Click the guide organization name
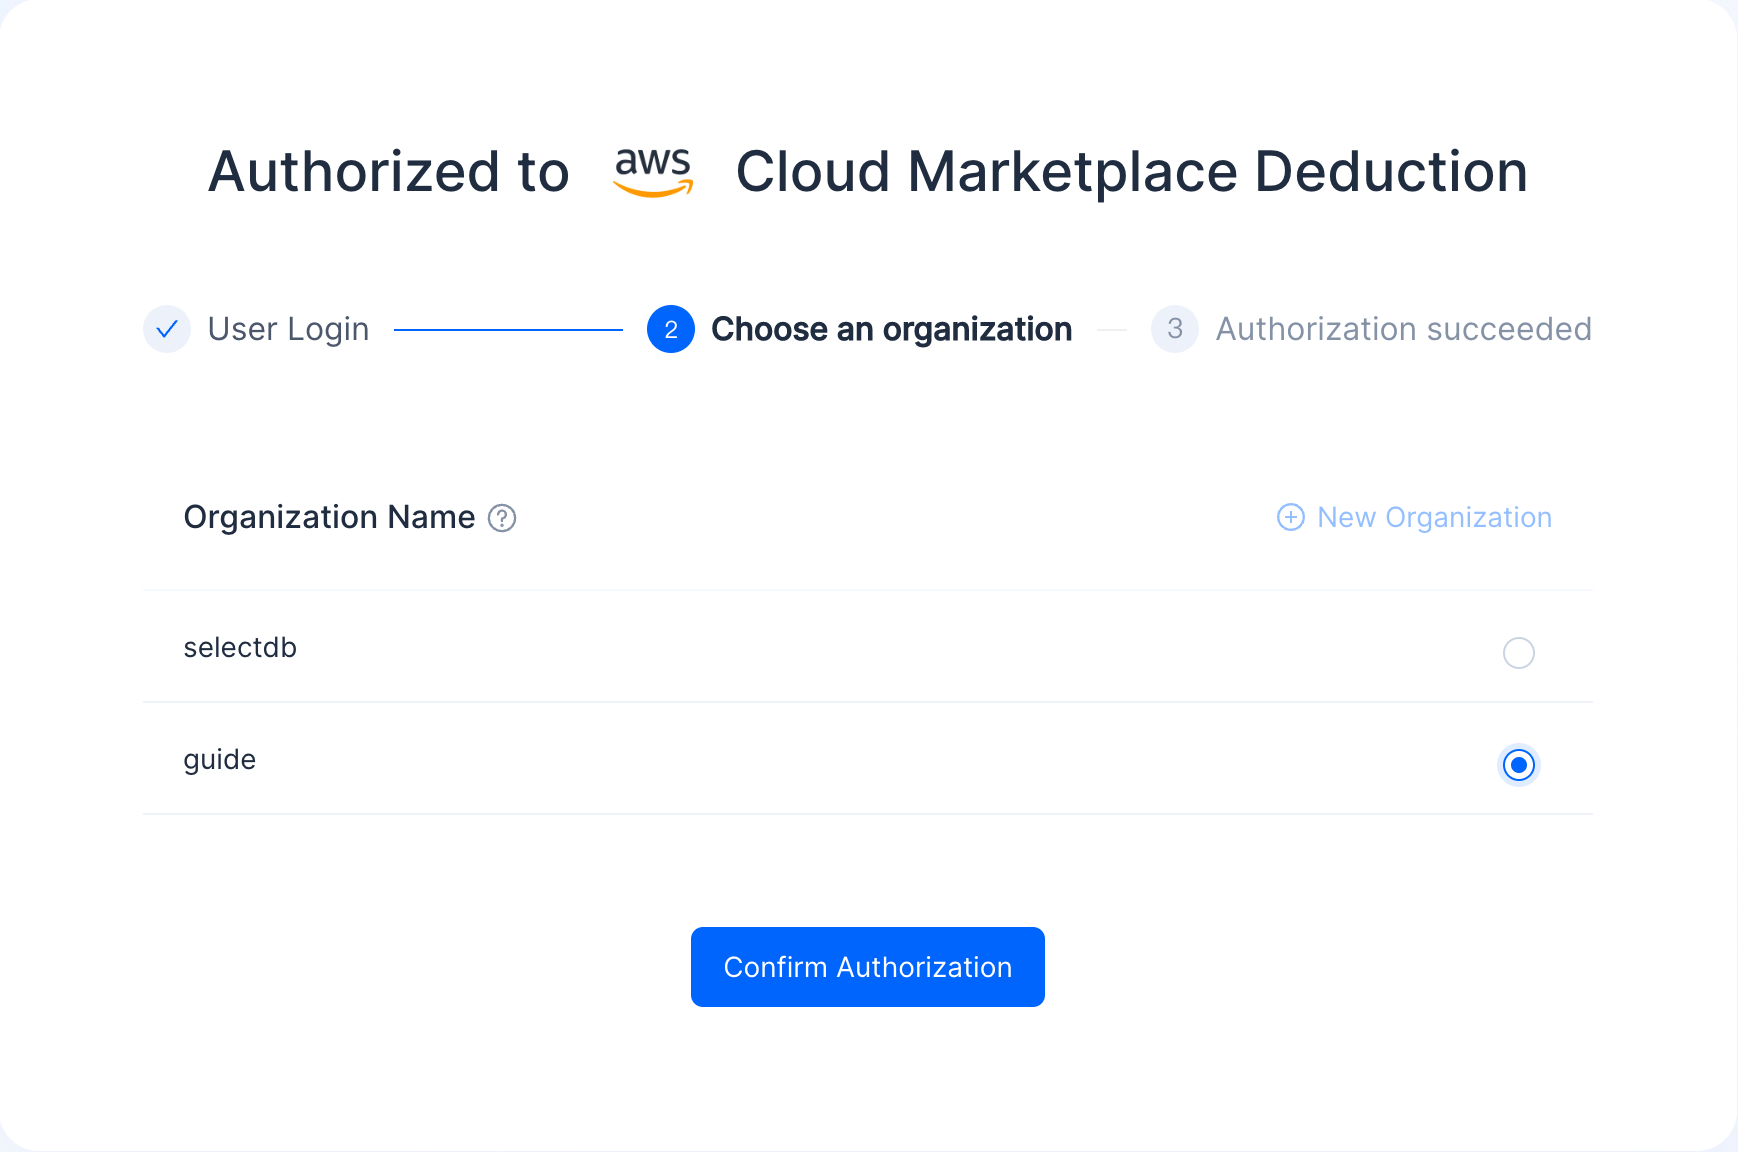The image size is (1738, 1152). (220, 760)
